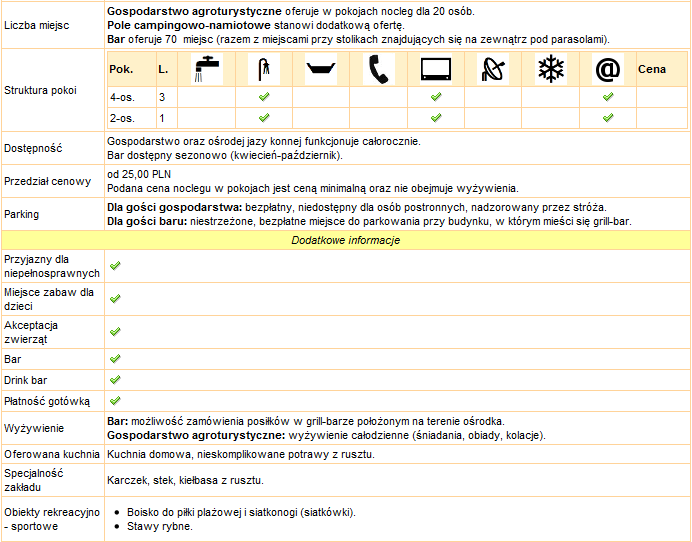692x542 pixels.
Task: Click checkmark next to Akceptacja zwierząt
Action: coord(115,332)
